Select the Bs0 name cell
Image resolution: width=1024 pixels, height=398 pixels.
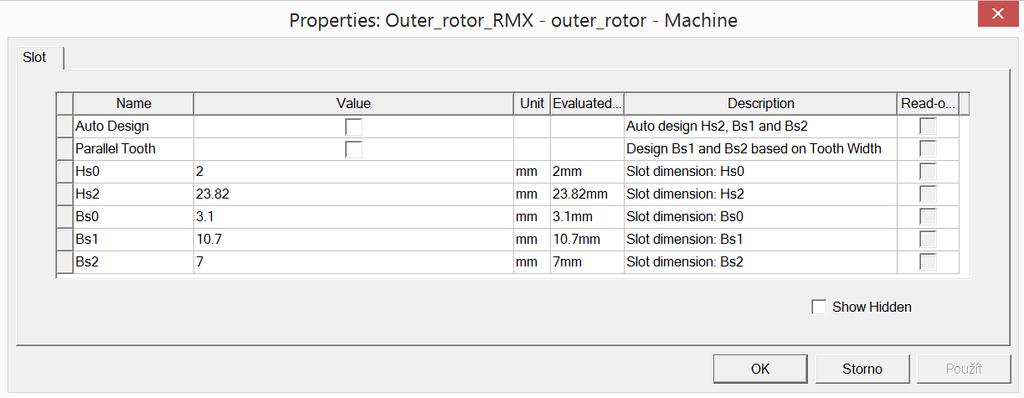tap(133, 217)
